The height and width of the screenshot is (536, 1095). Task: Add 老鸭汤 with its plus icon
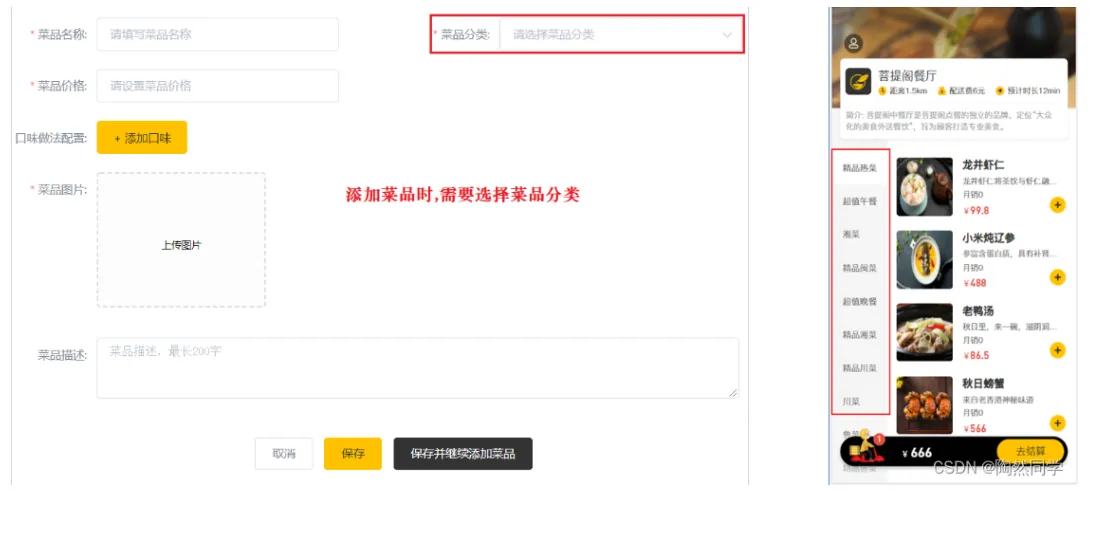point(1057,350)
